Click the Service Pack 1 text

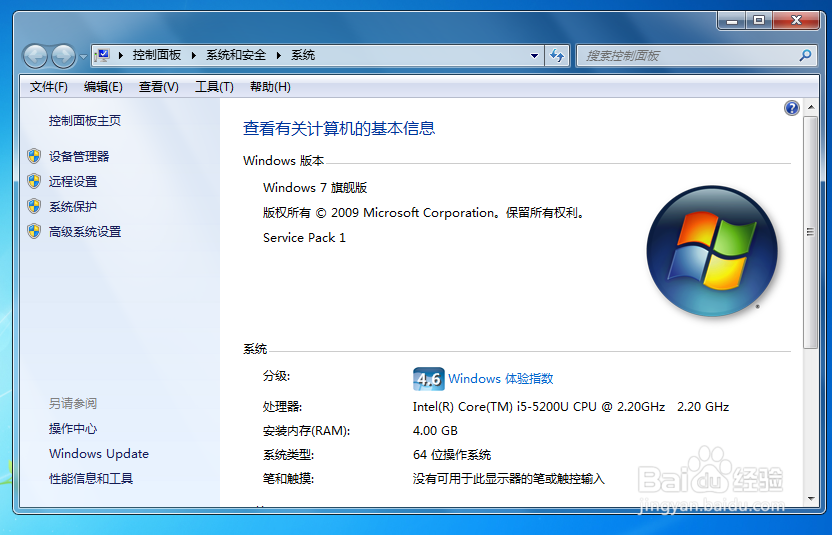pos(304,238)
